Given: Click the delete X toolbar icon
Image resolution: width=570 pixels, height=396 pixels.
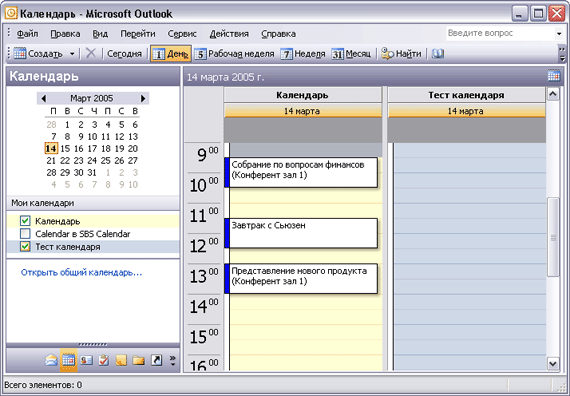Looking at the screenshot, I should click(91, 53).
